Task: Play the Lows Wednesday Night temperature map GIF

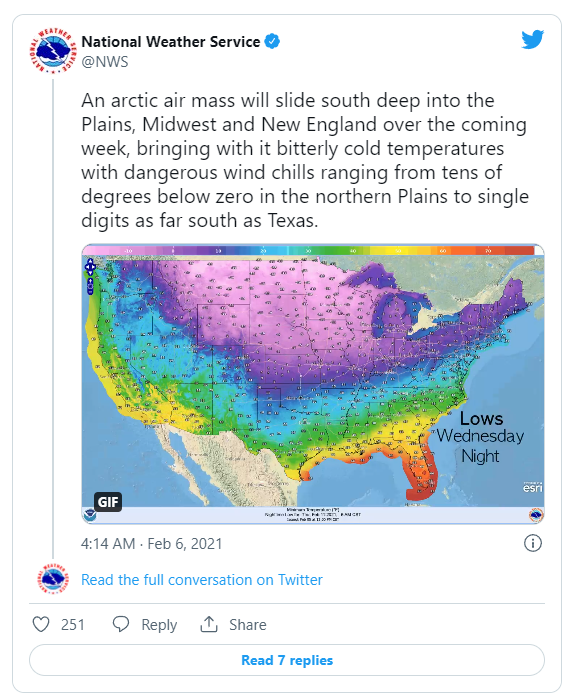Action: point(313,384)
